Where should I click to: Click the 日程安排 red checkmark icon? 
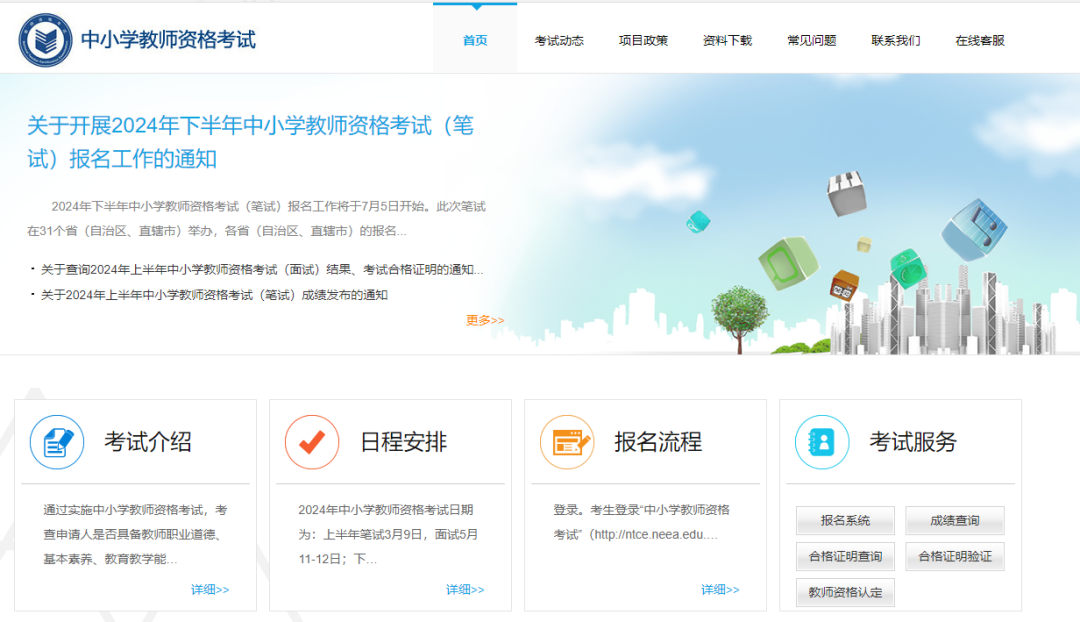[312, 441]
